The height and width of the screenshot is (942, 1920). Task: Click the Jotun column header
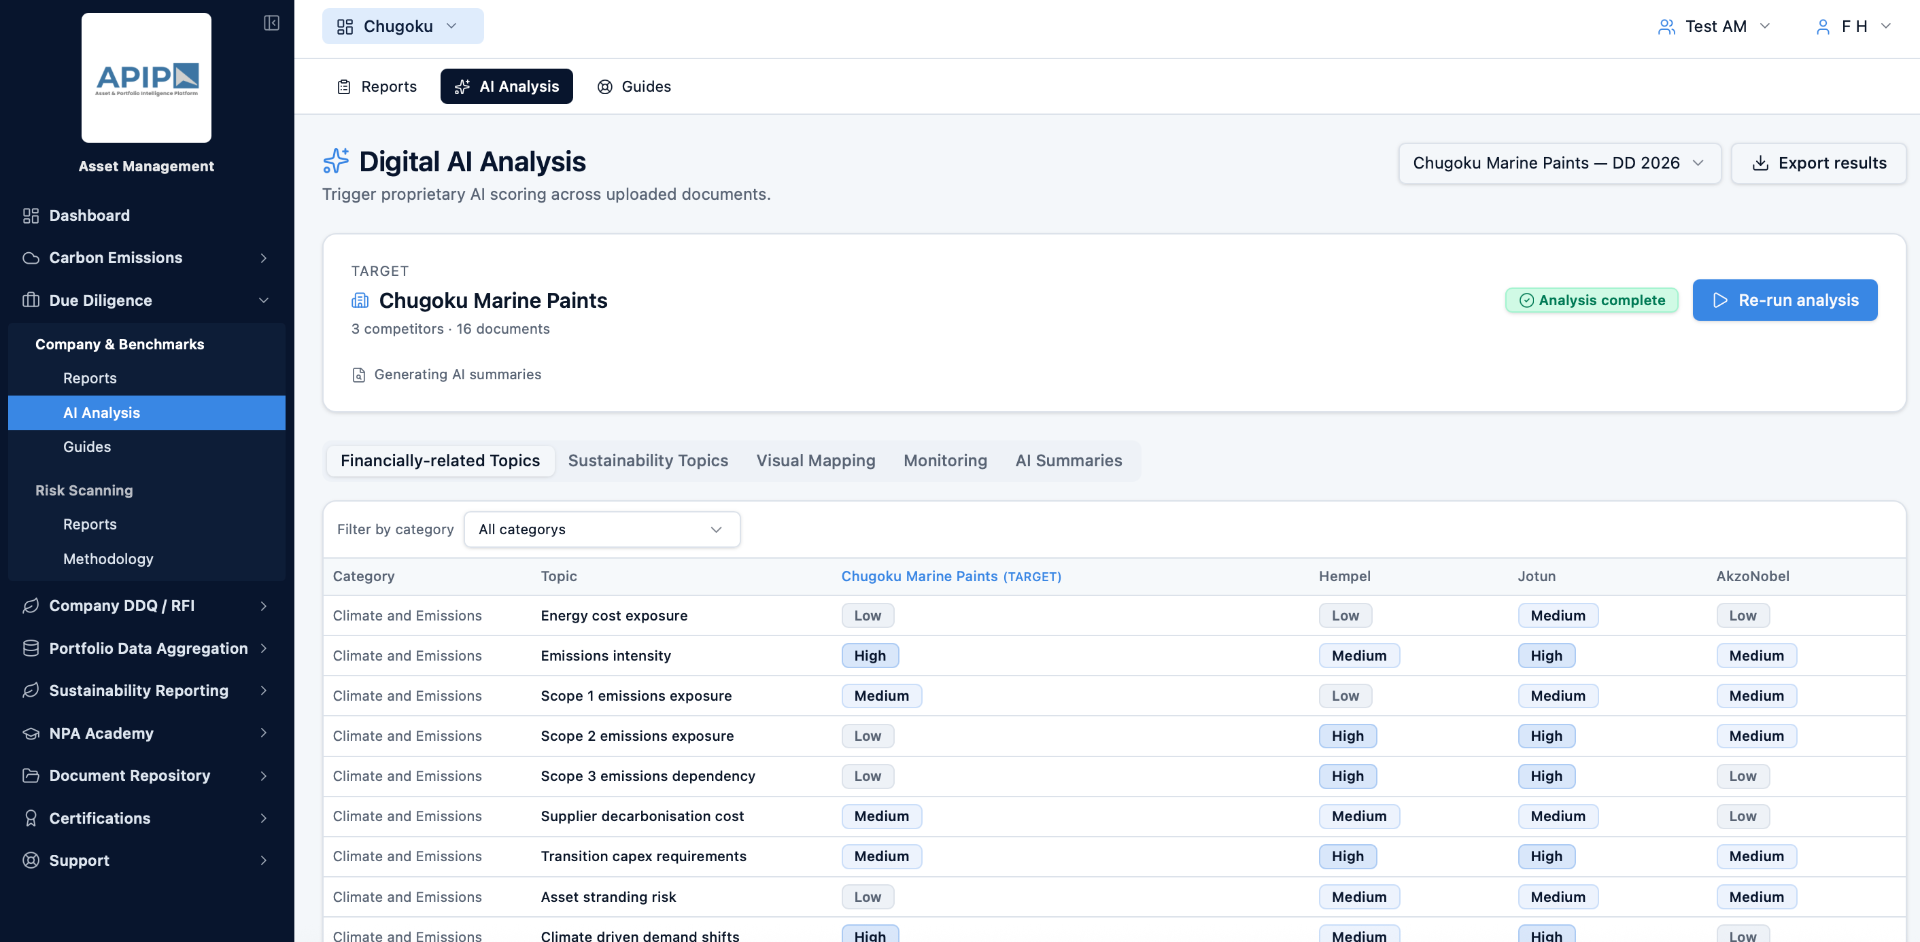pos(1537,577)
